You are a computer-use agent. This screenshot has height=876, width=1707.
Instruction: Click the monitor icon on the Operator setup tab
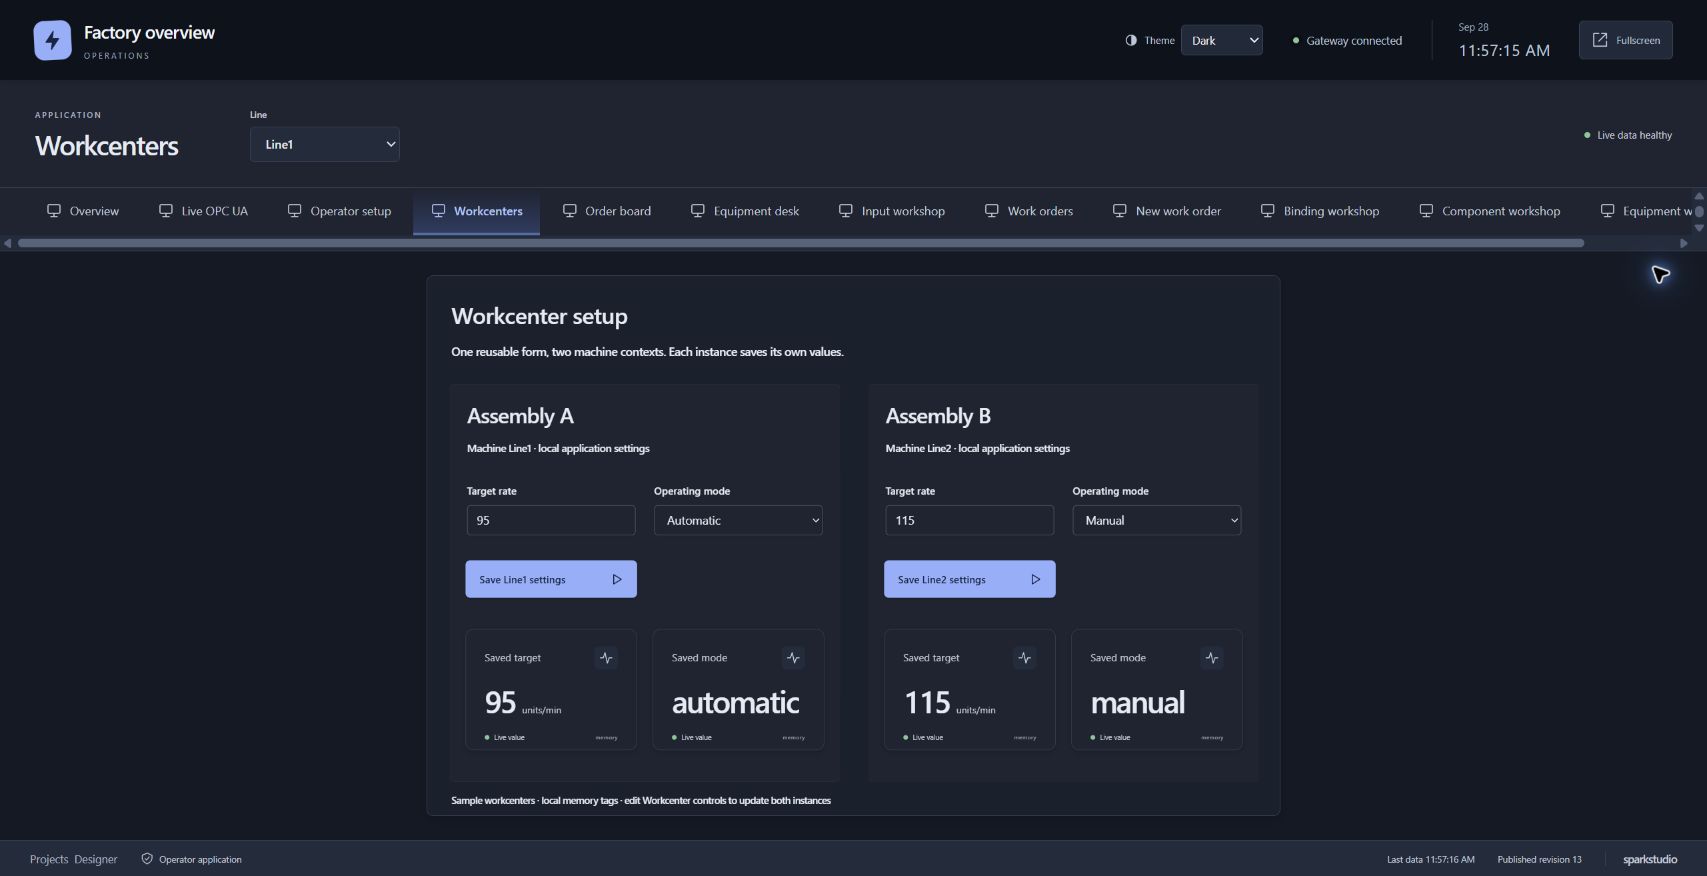click(295, 211)
